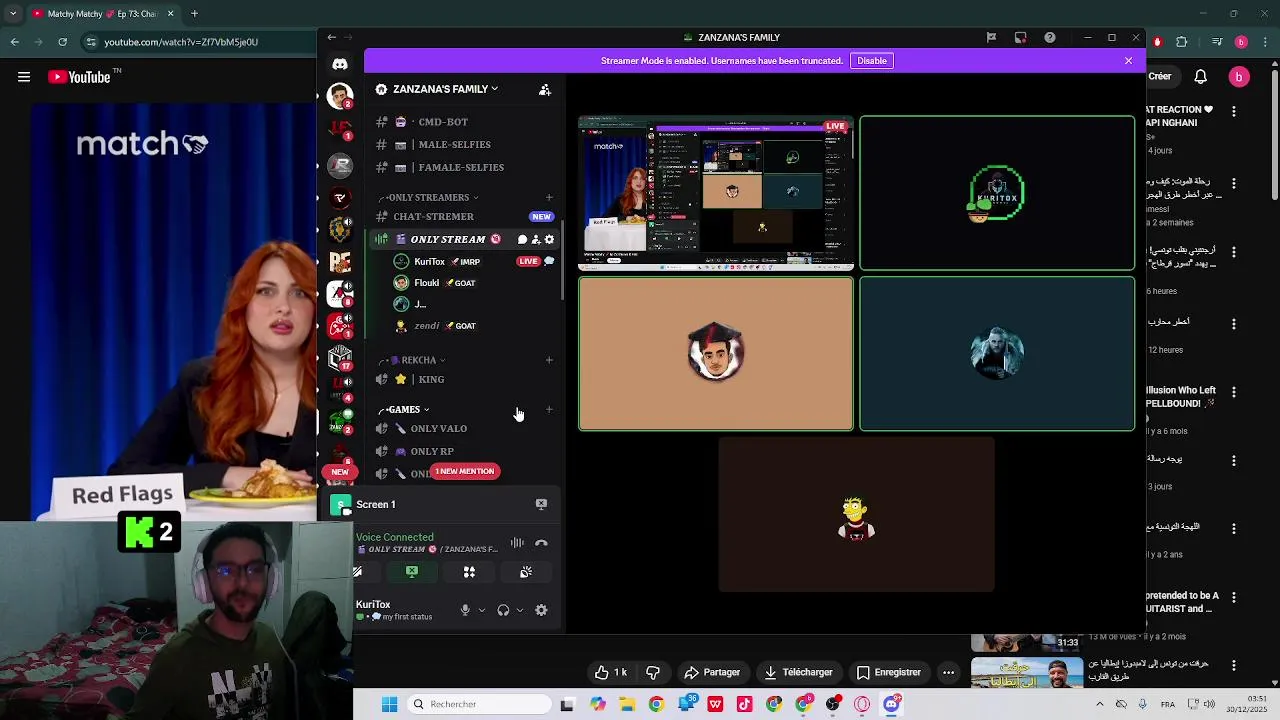Open Task View on taskbar
Screen dimensions: 1280x720
pos(567,704)
